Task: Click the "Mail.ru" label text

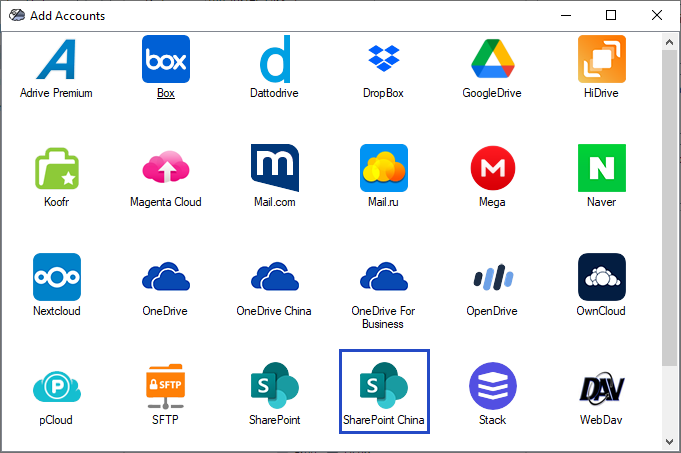Action: click(383, 202)
